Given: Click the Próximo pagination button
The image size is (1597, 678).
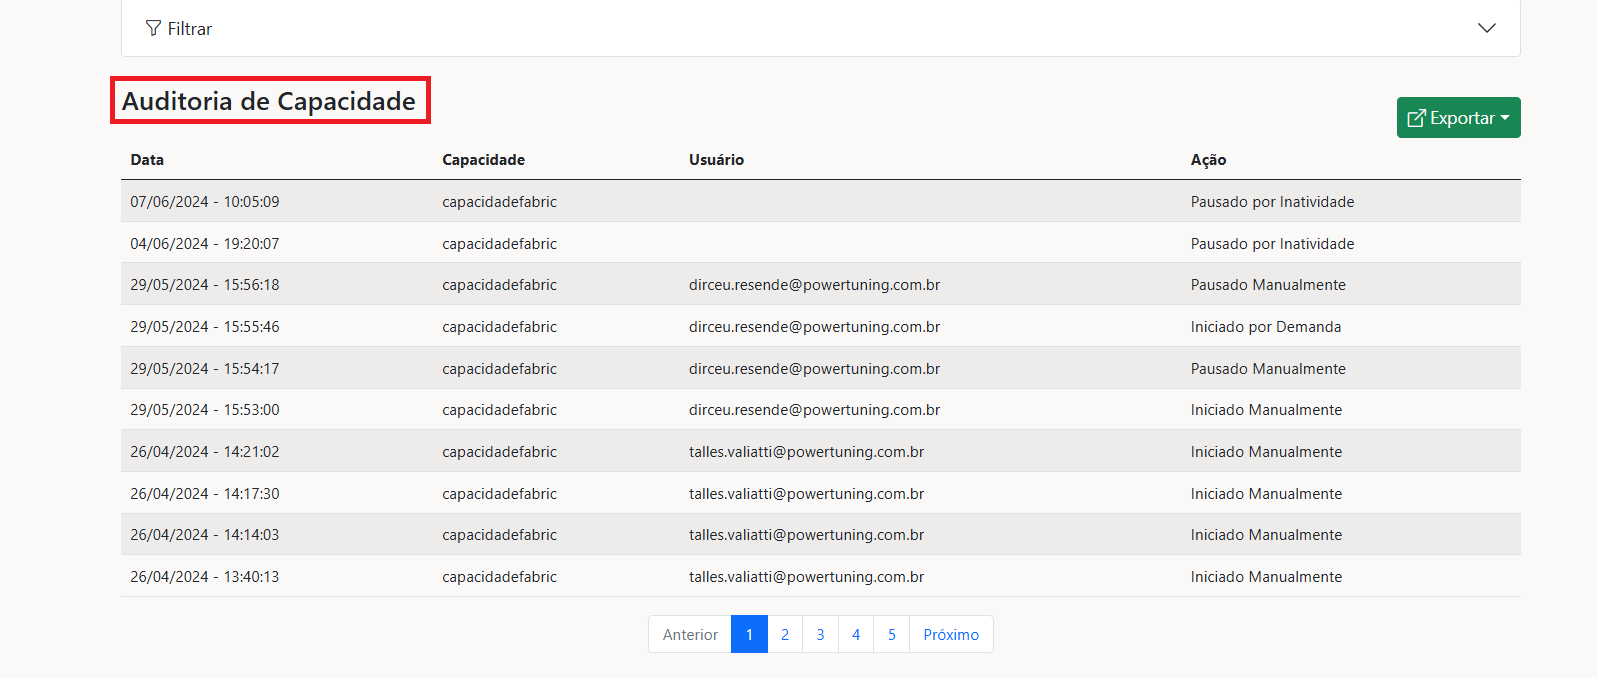Looking at the screenshot, I should coord(951,634).
